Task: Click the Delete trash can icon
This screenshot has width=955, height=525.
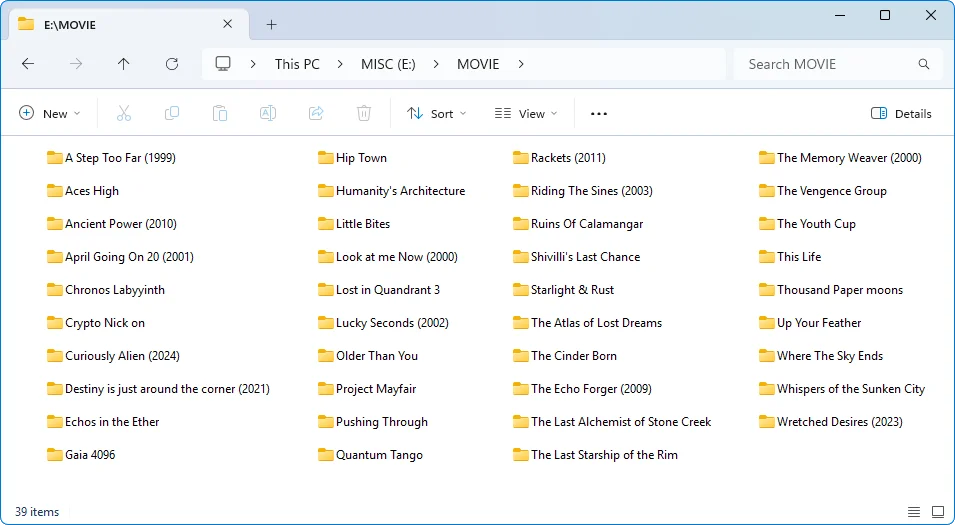Action: click(364, 113)
